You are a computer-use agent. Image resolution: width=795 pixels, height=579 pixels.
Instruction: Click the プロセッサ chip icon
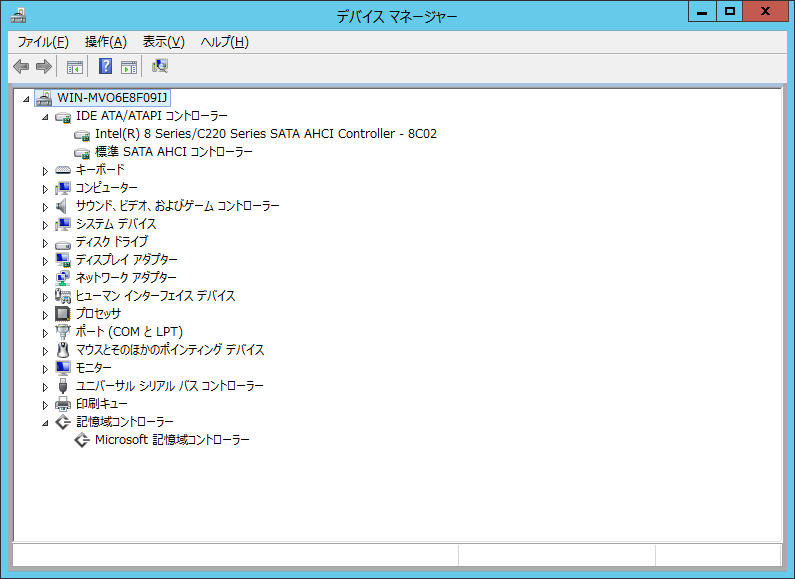click(x=62, y=314)
